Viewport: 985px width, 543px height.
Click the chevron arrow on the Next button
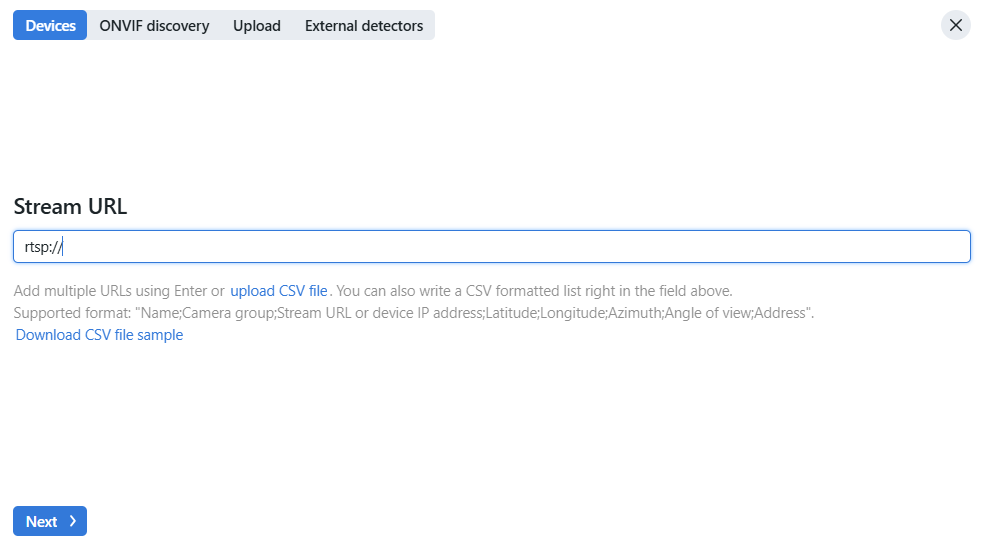coord(73,521)
